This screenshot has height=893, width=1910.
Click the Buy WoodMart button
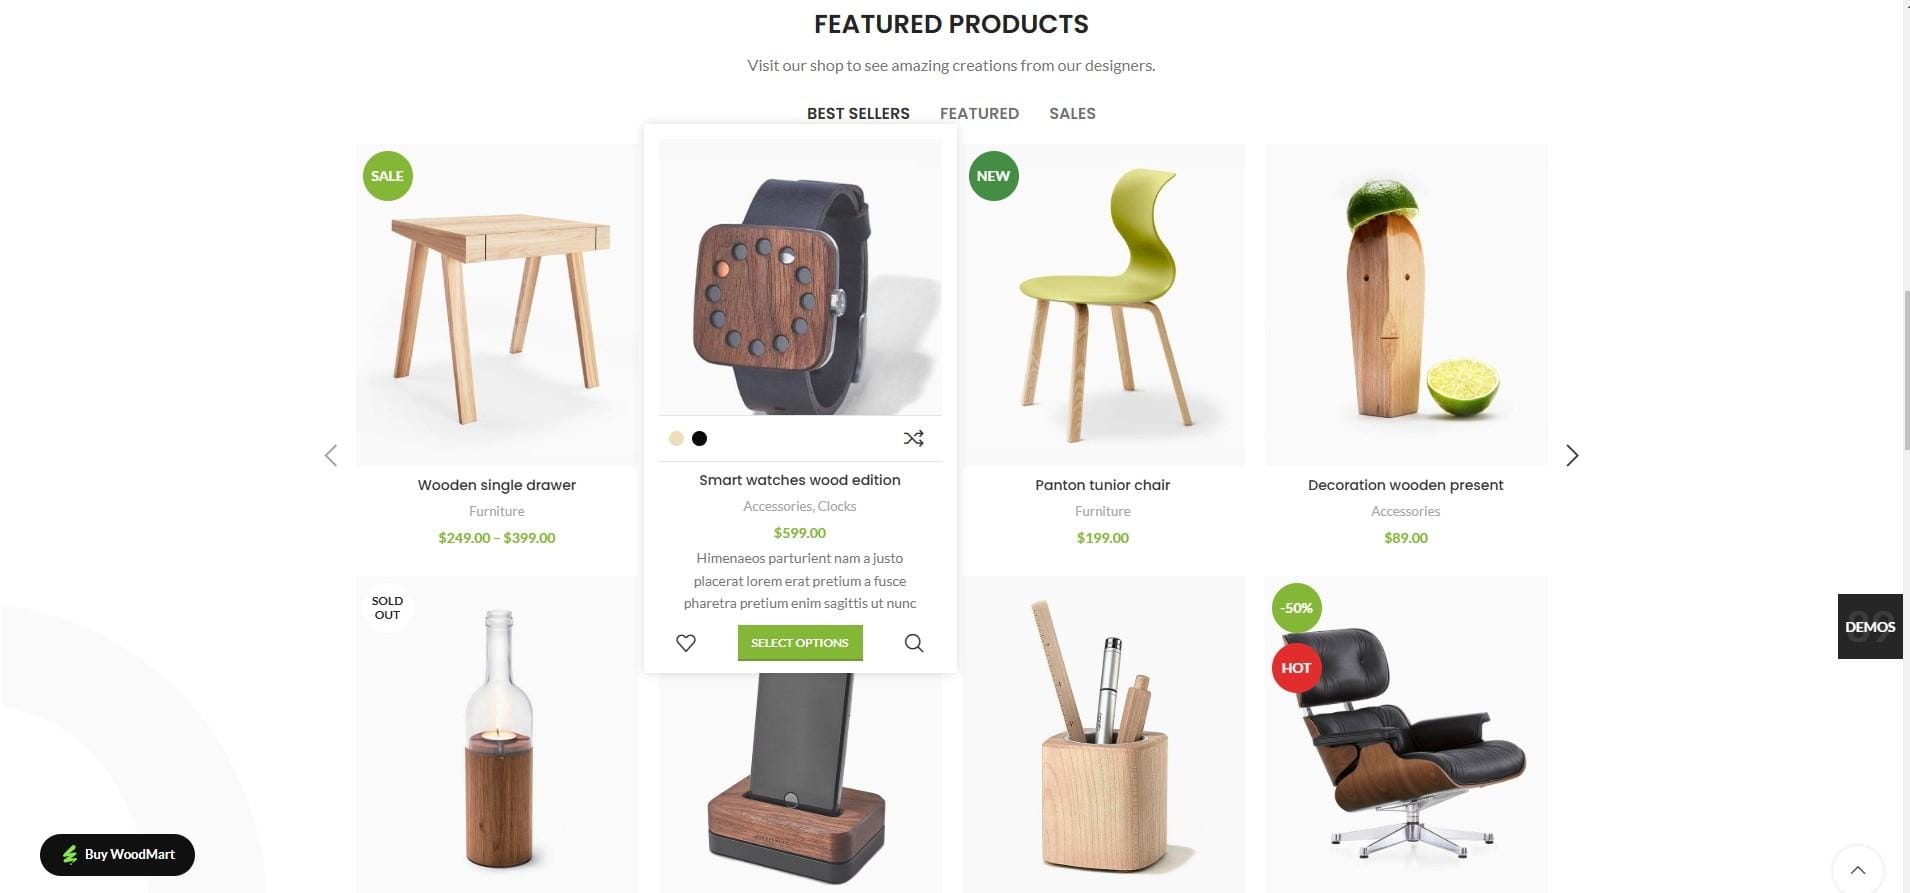point(117,854)
